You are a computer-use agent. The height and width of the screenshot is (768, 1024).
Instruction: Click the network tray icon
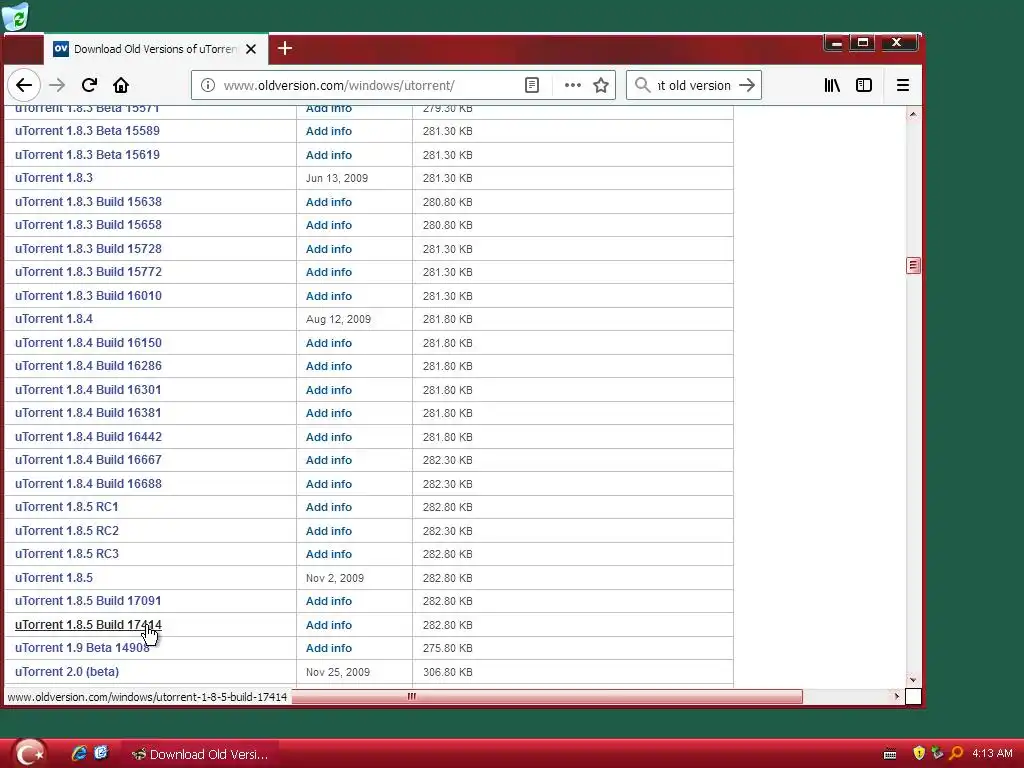pos(937,754)
